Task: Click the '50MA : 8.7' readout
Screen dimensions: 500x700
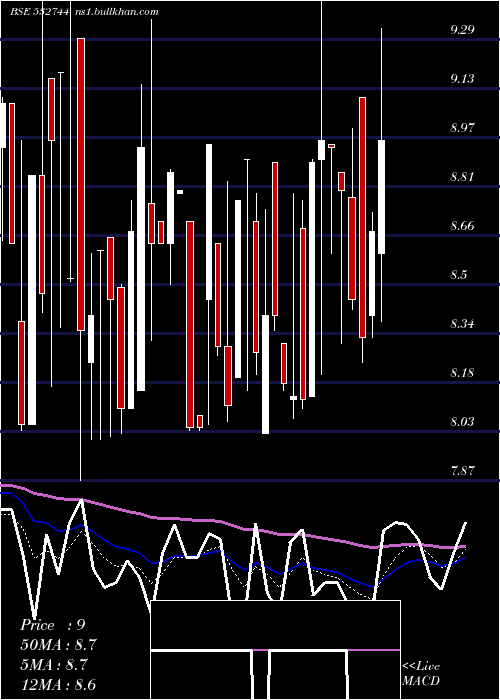Action: (58, 645)
